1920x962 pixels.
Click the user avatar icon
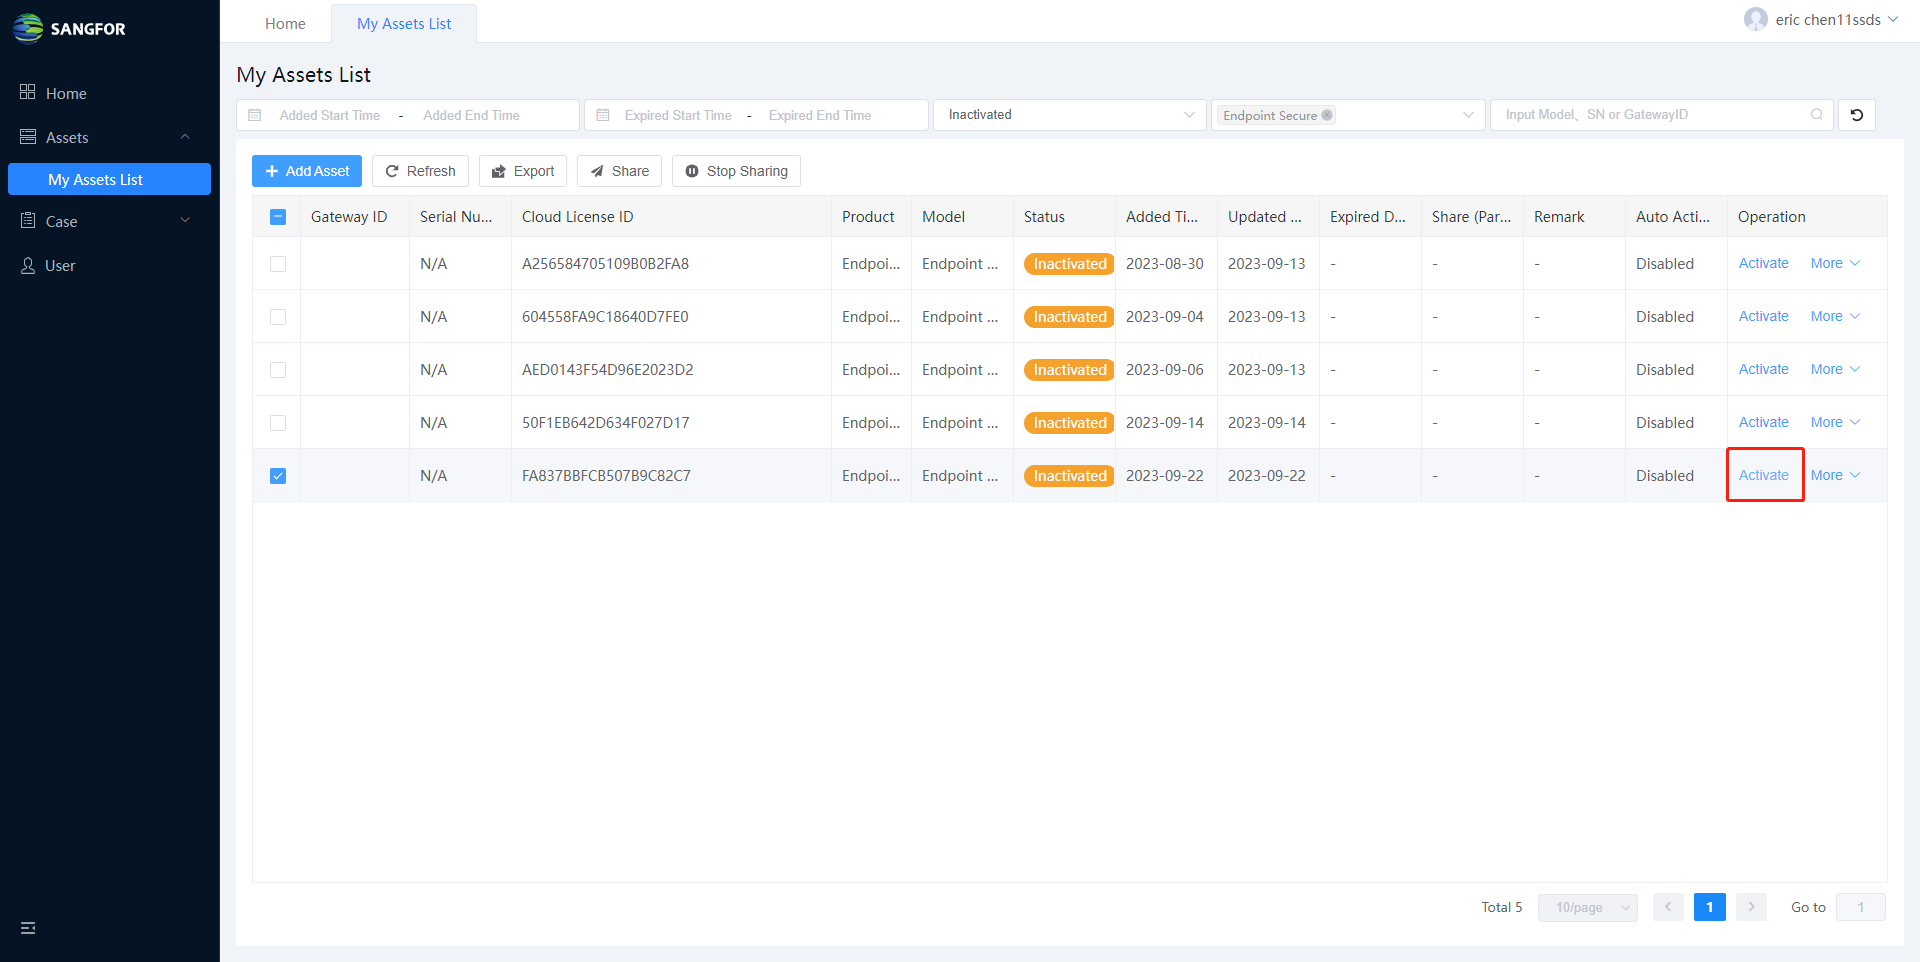coord(1755,20)
